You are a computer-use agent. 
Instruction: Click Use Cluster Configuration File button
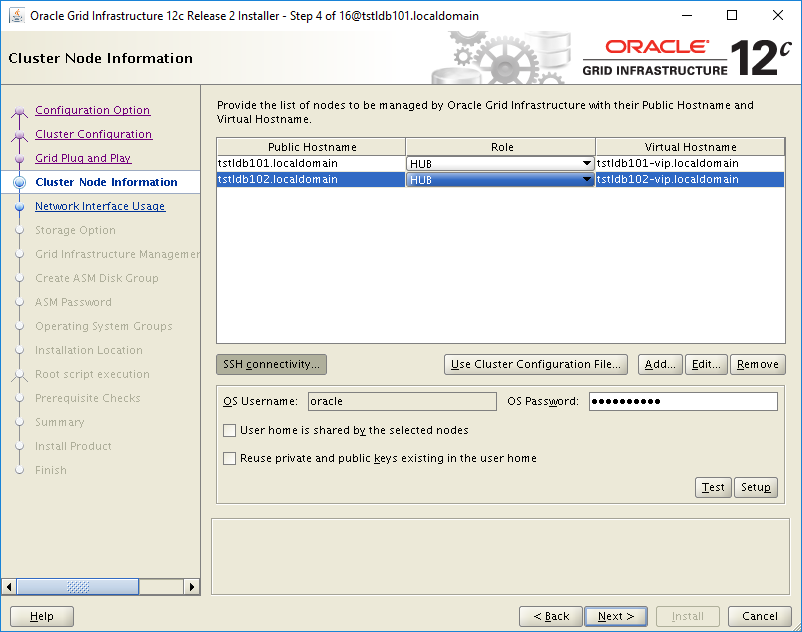(536, 364)
